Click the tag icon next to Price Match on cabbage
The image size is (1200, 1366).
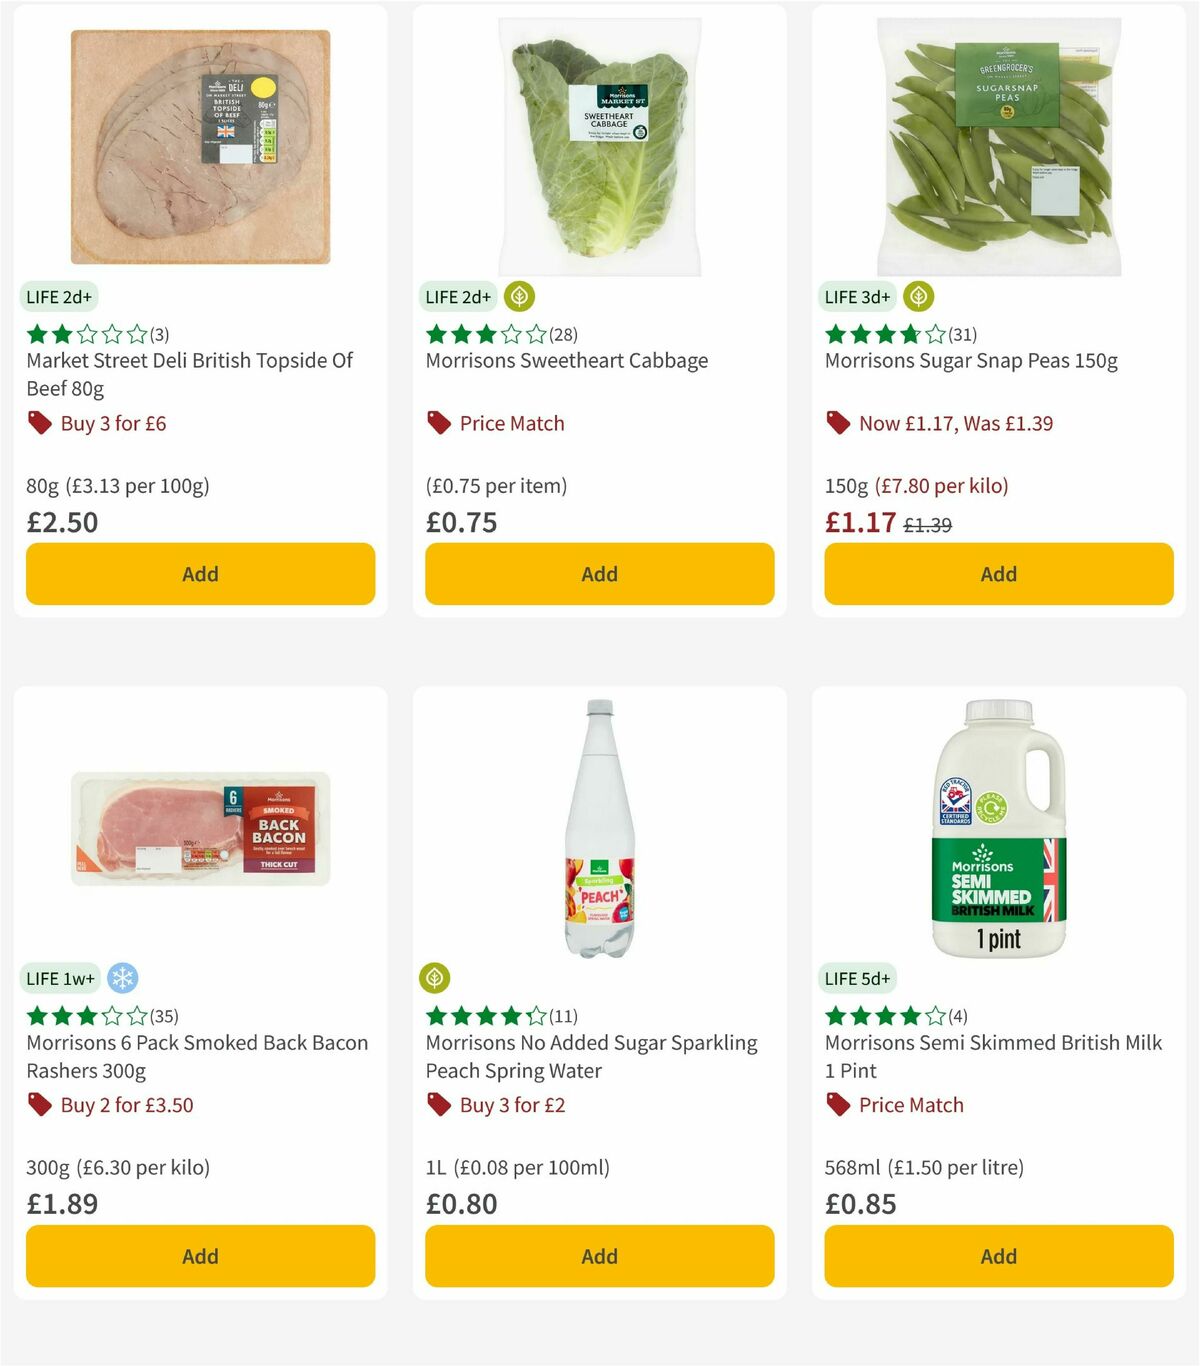(438, 423)
